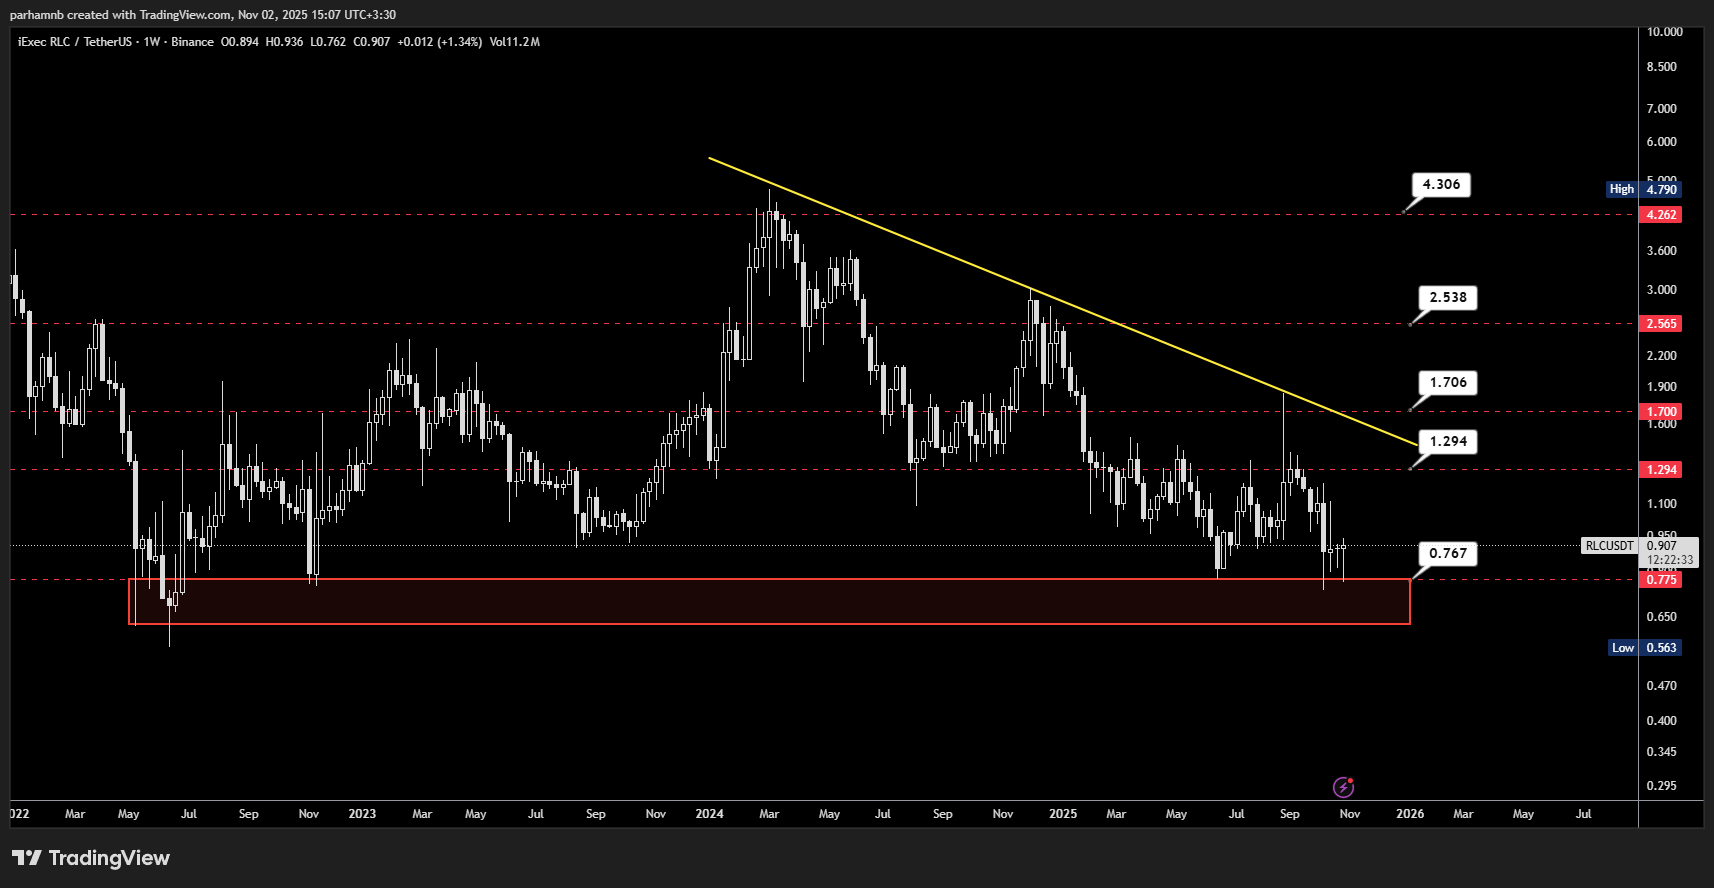Click the red 2.565 price axis label
The height and width of the screenshot is (888, 1714).
(1661, 324)
